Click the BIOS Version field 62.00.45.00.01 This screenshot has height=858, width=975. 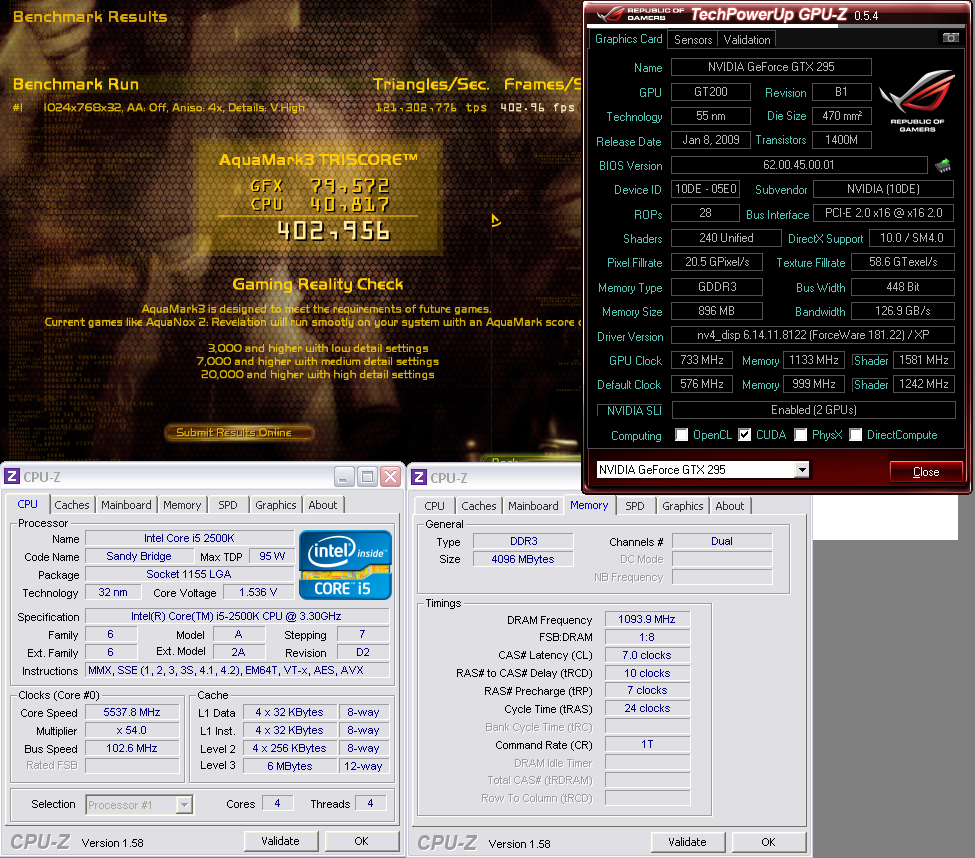tap(799, 165)
